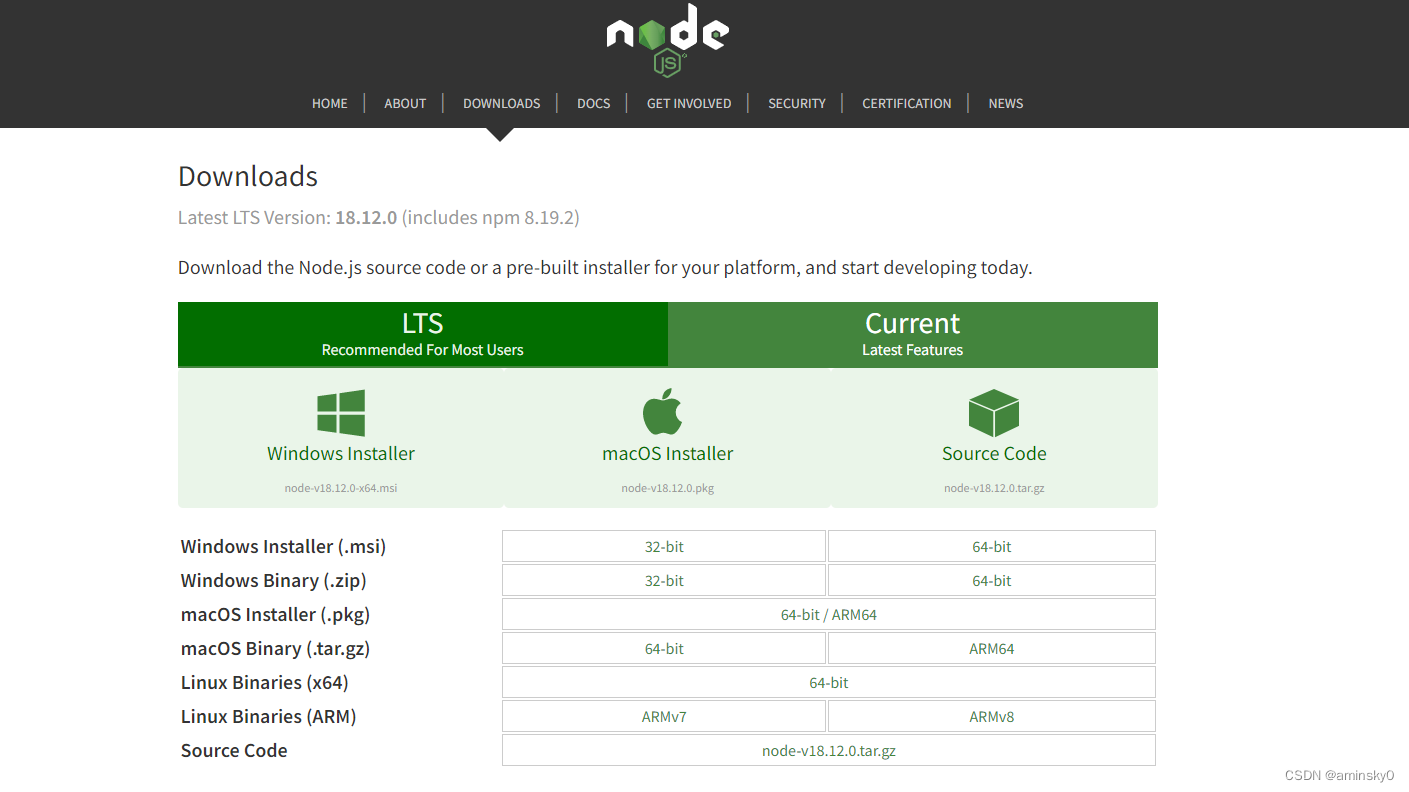Click the macOS Binary (.tar.gz) row label
Viewport: 1409px width, 792px height.
coord(275,649)
